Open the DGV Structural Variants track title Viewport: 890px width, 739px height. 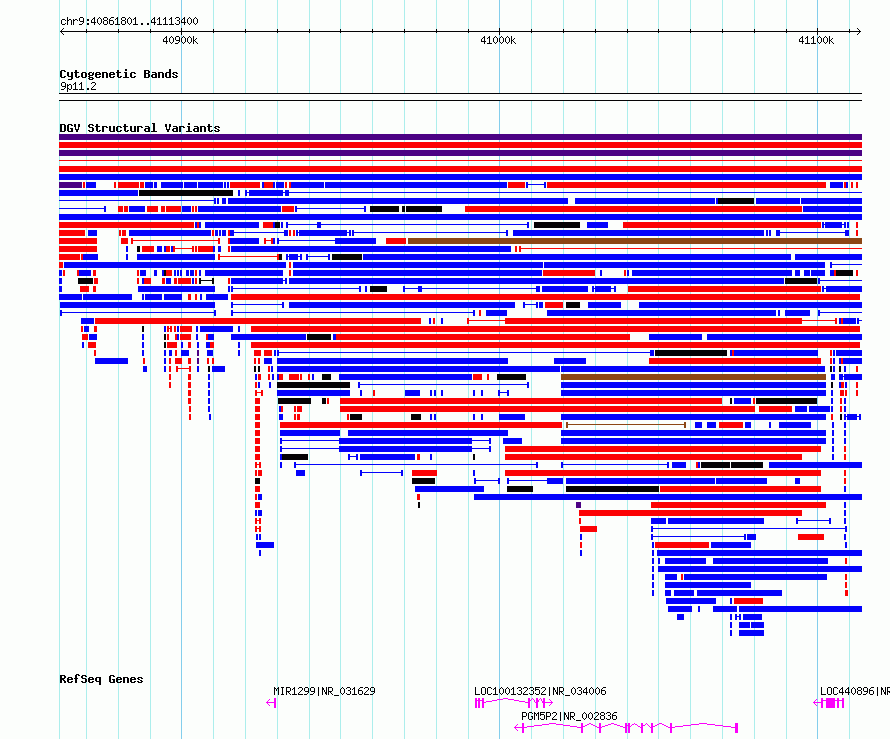[140, 128]
